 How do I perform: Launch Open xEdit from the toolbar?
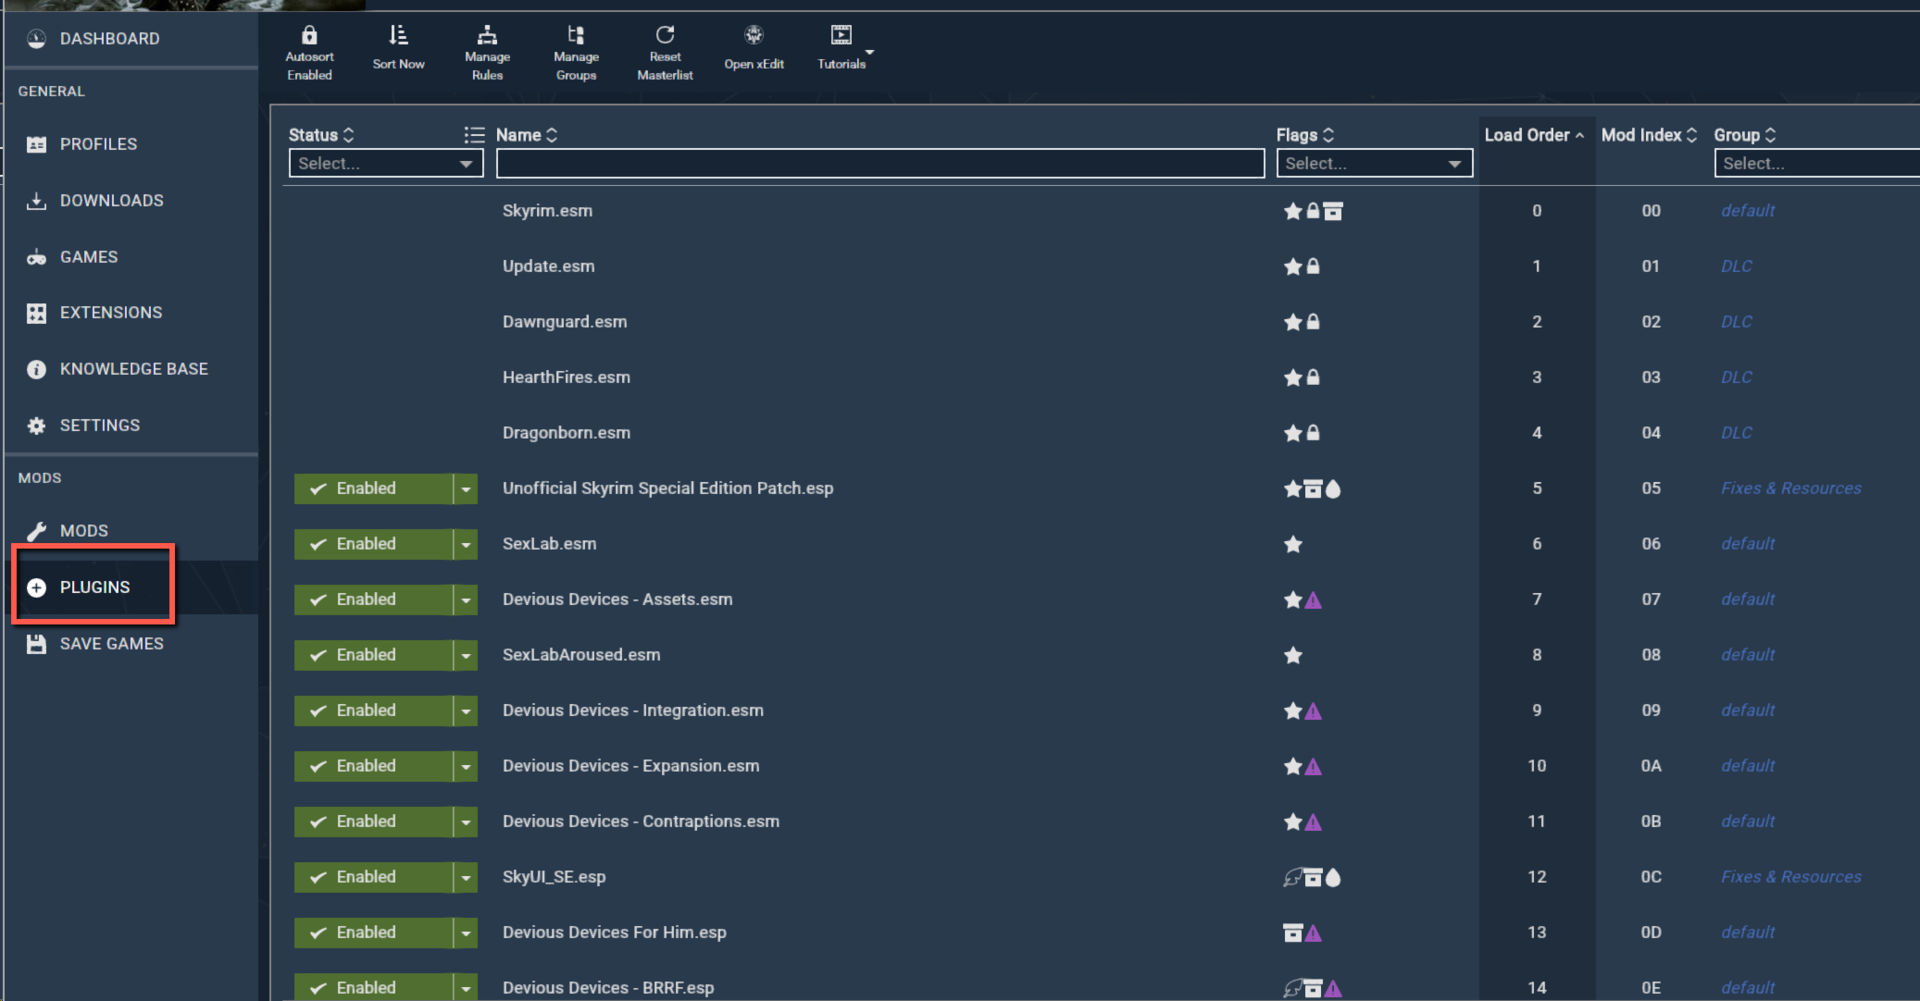[754, 49]
